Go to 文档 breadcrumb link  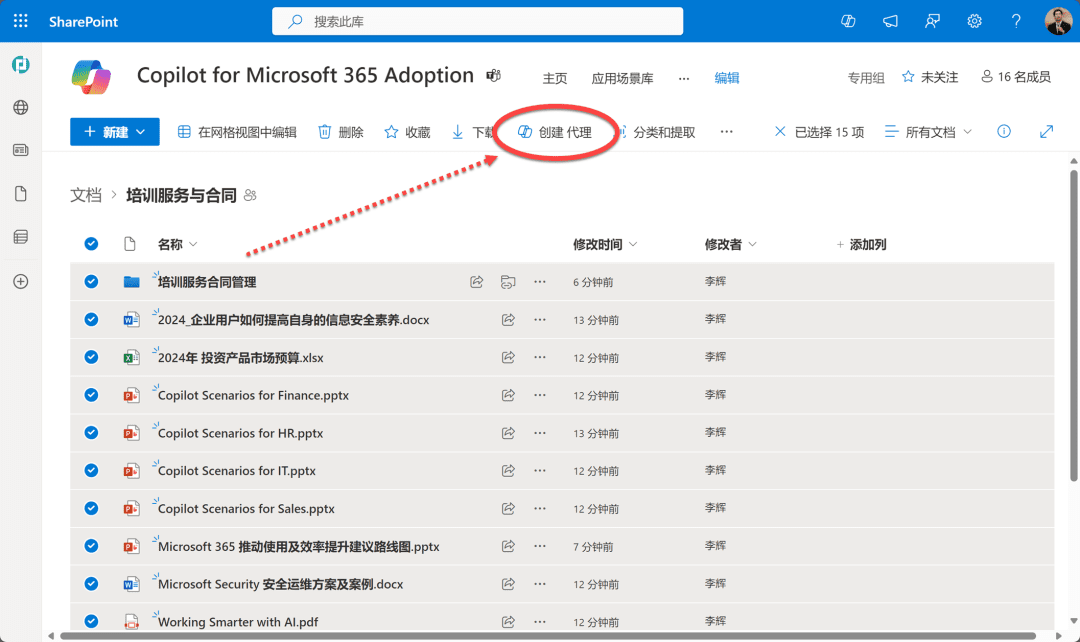[x=85, y=196]
